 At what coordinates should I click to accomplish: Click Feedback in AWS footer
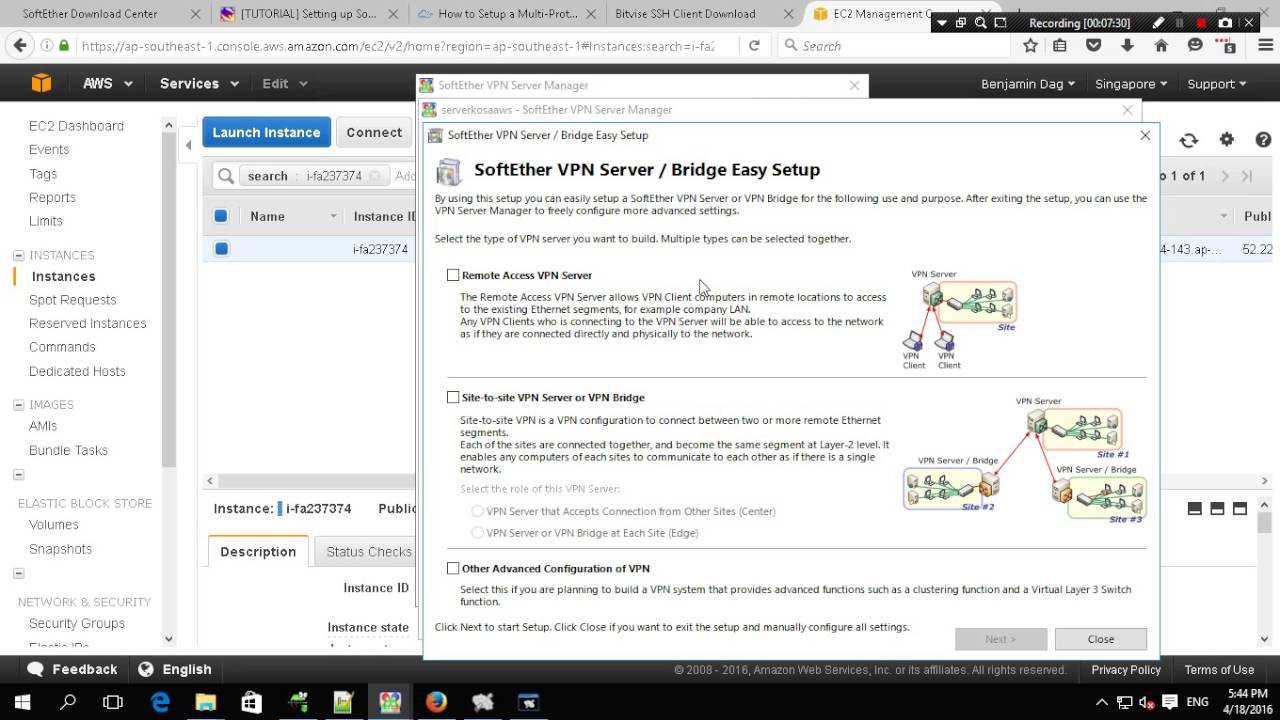pyautogui.click(x=73, y=669)
